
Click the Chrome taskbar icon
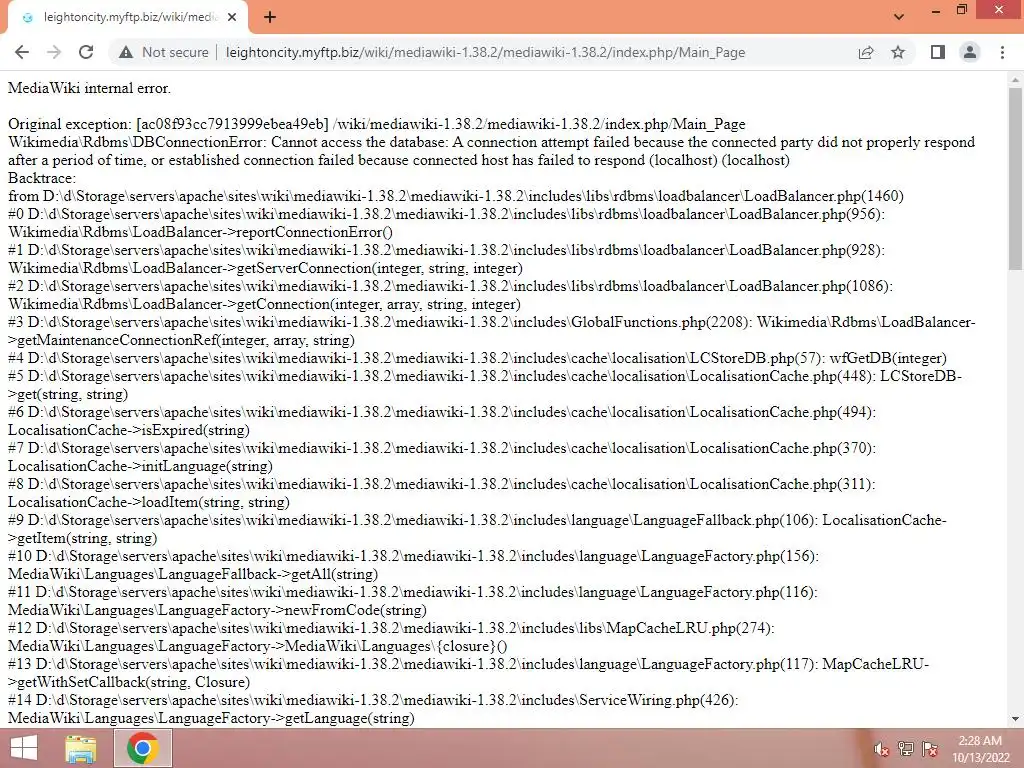pyautogui.click(x=143, y=748)
